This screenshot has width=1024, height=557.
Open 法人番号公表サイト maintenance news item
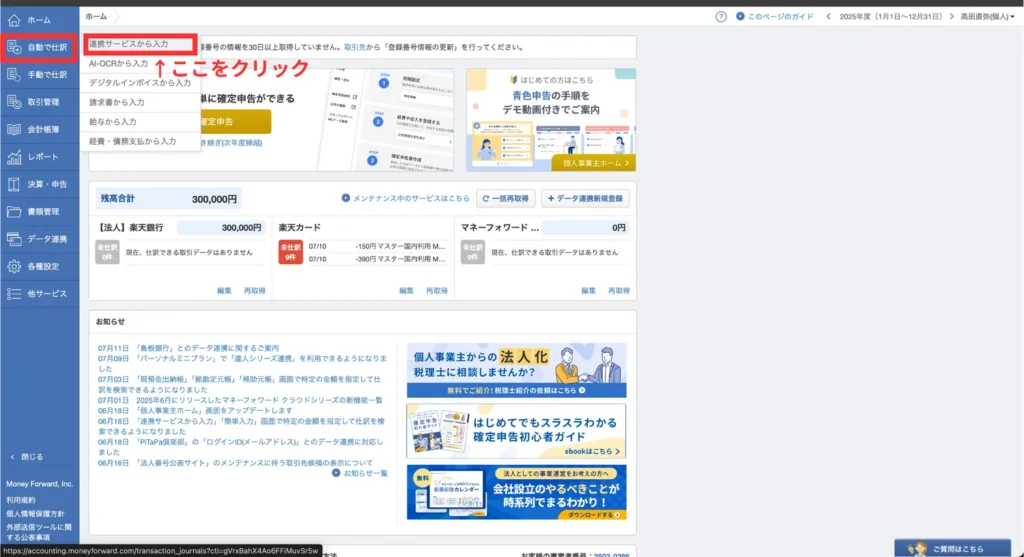coord(235,463)
